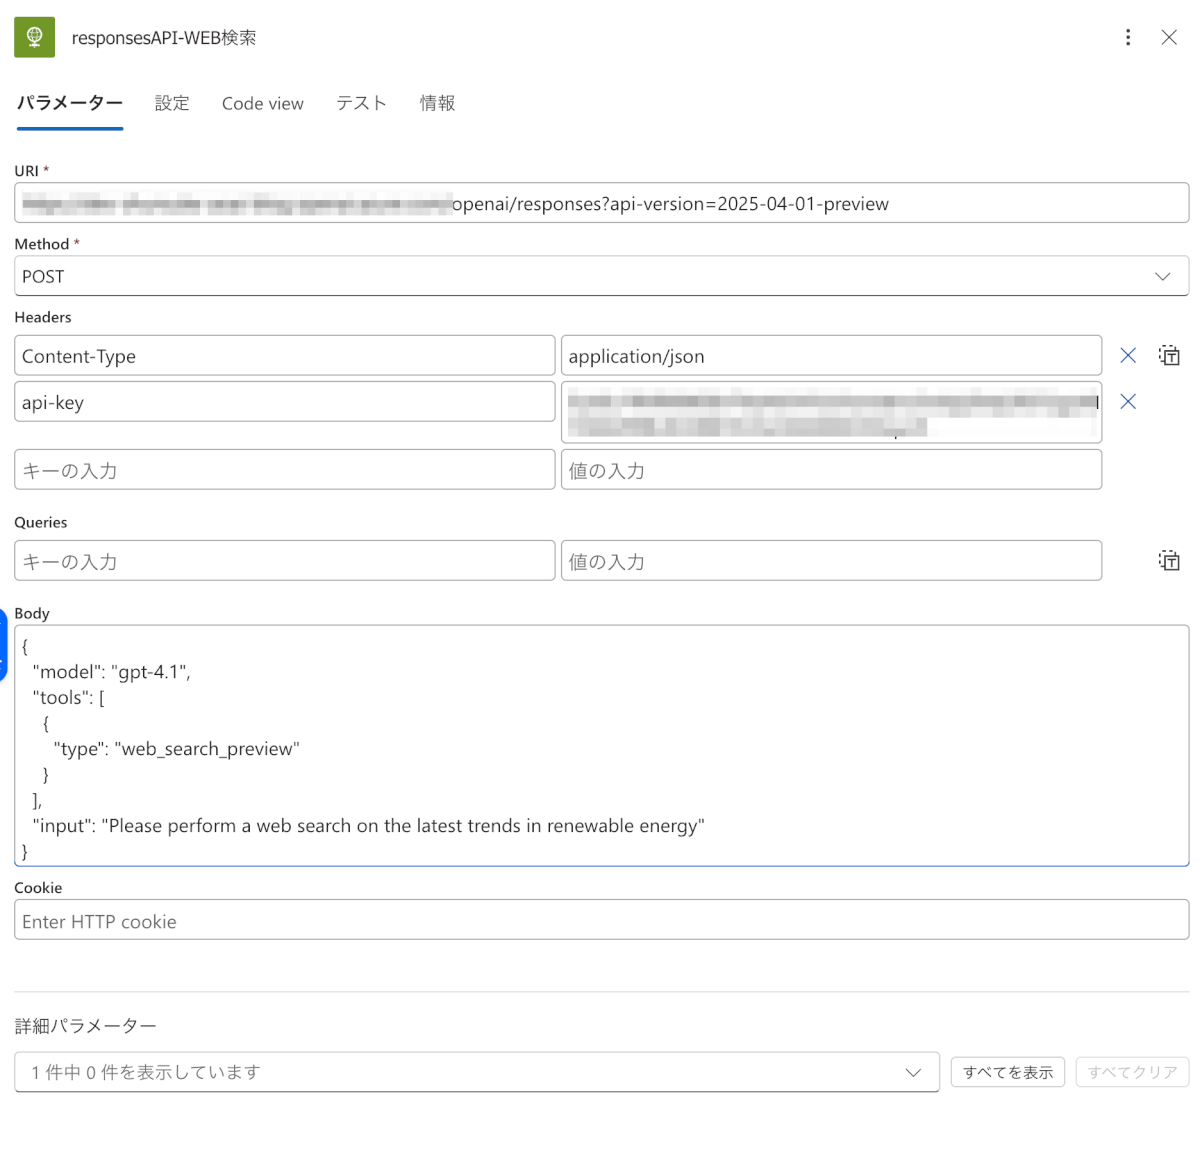Close the responsesAPI-WEB検索 panel
Viewport: 1200px width, 1154px height.
[1168, 37]
